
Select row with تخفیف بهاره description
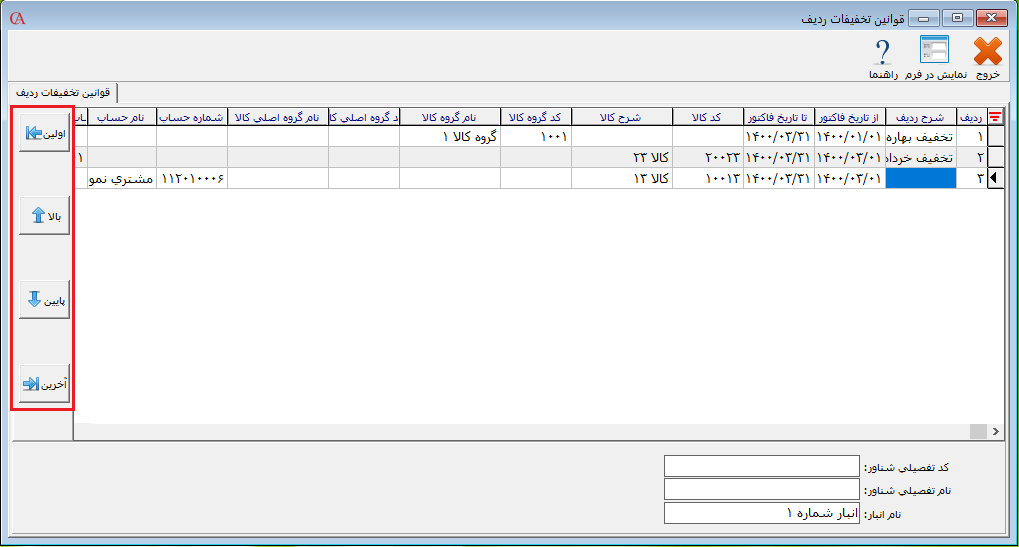pos(921,136)
